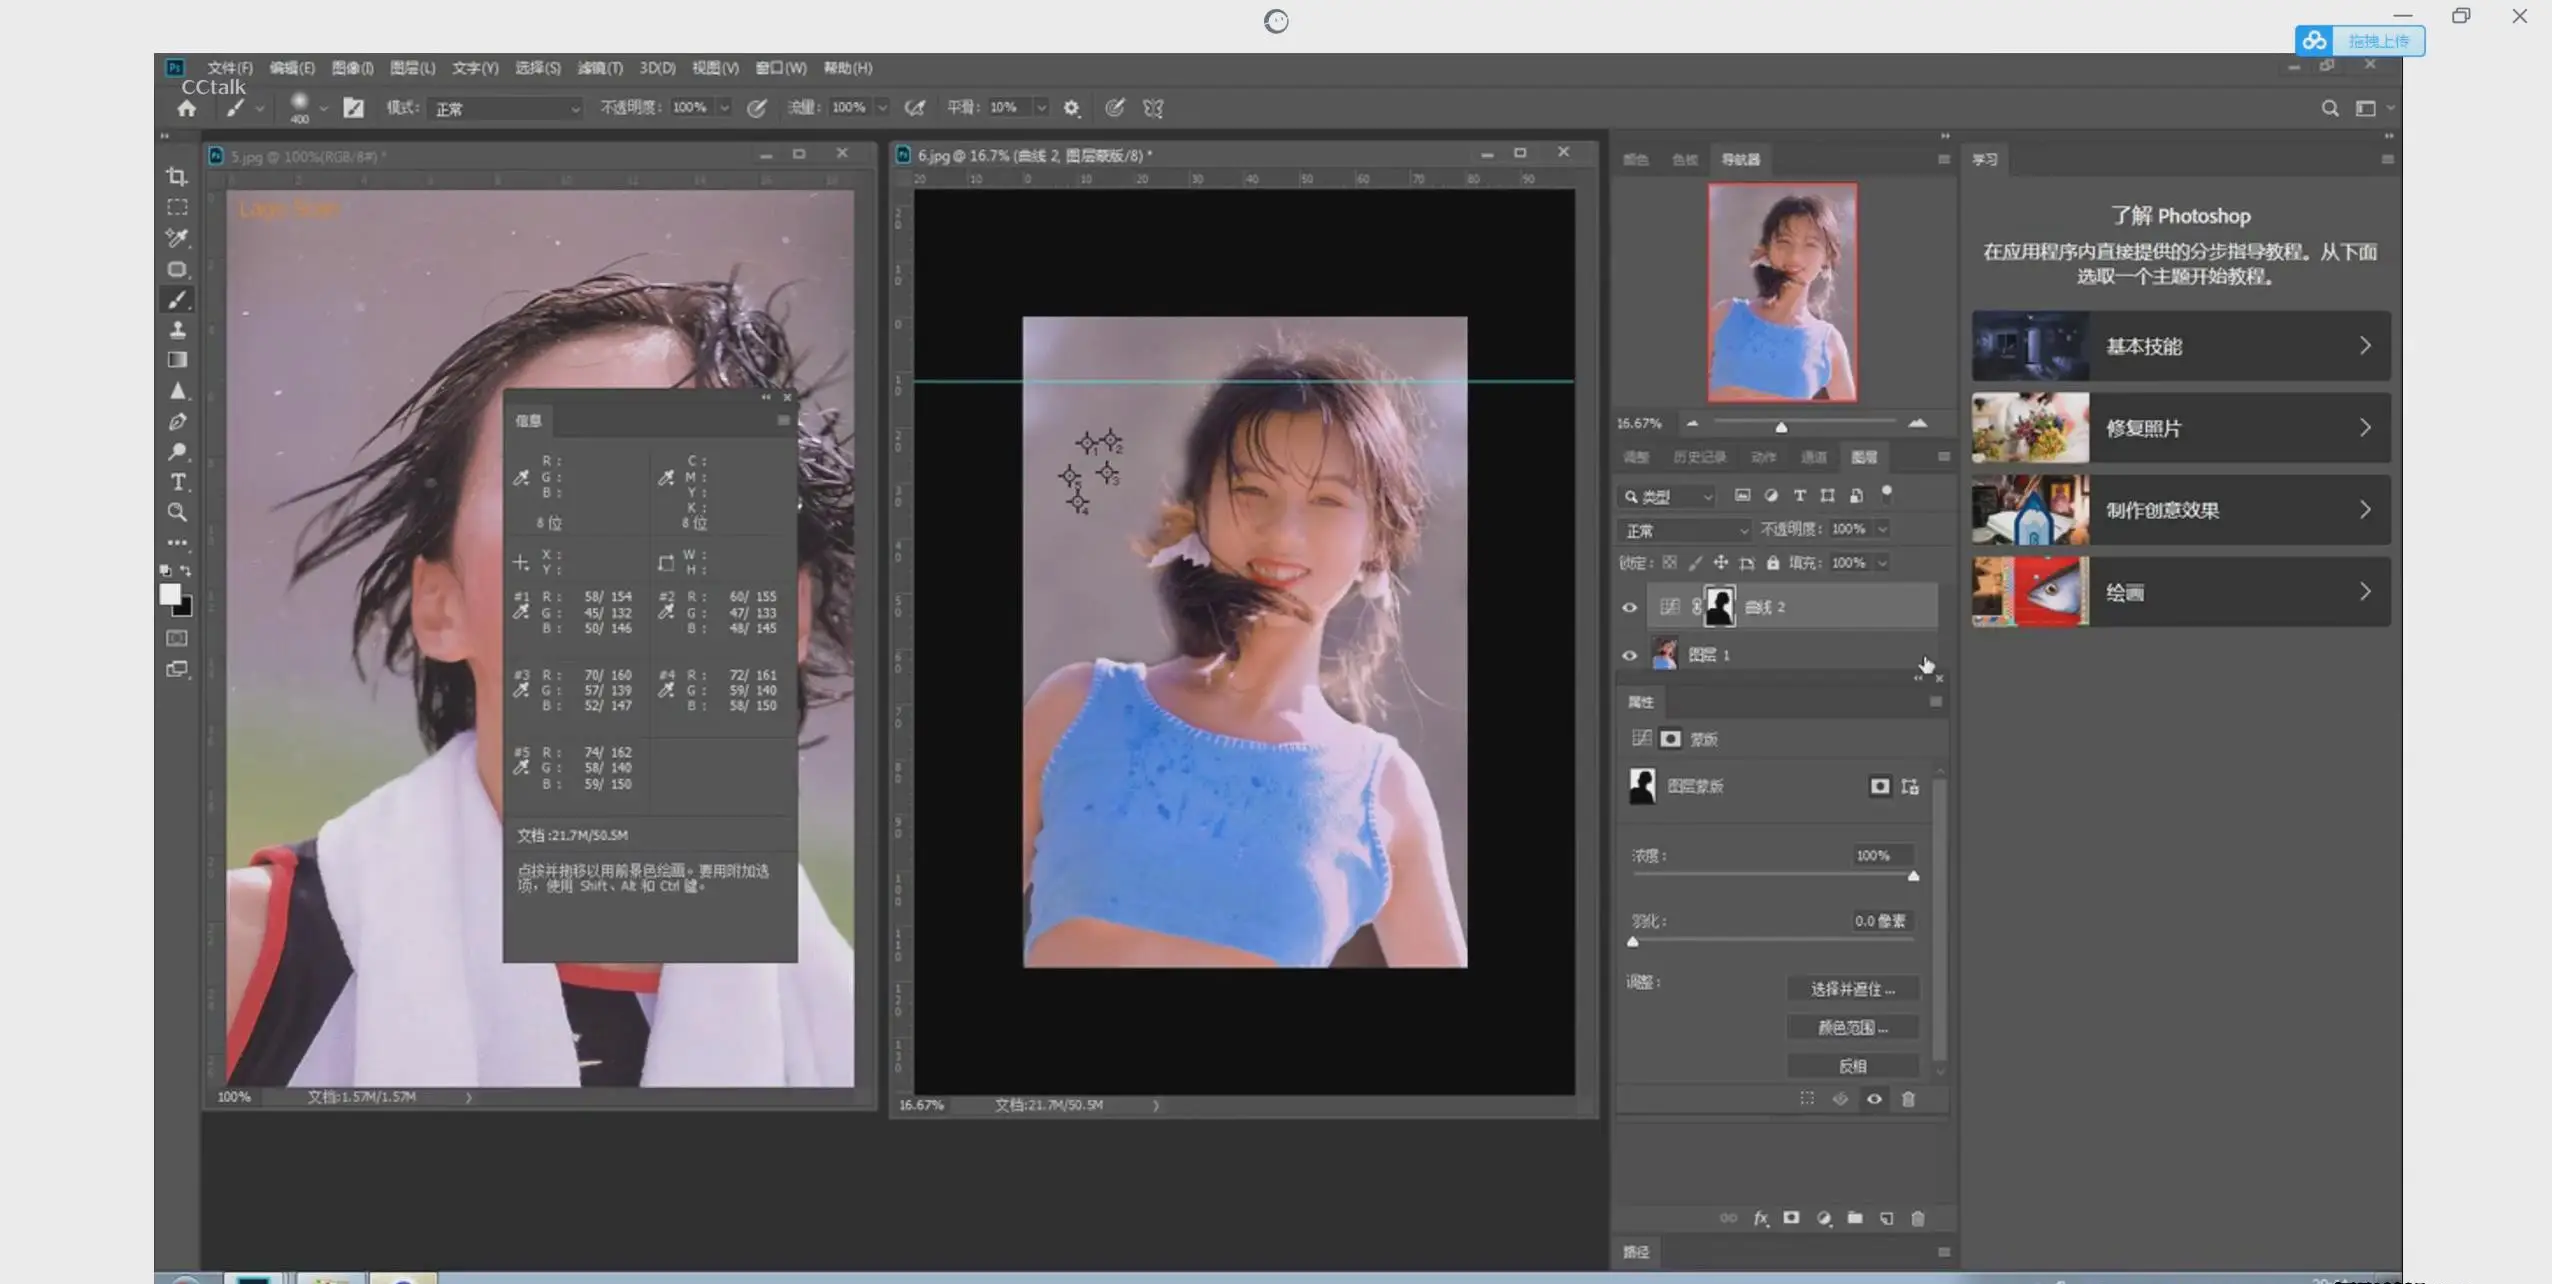
Task: Select the Zoom magnifier tool in the toolbox
Action: click(x=177, y=513)
